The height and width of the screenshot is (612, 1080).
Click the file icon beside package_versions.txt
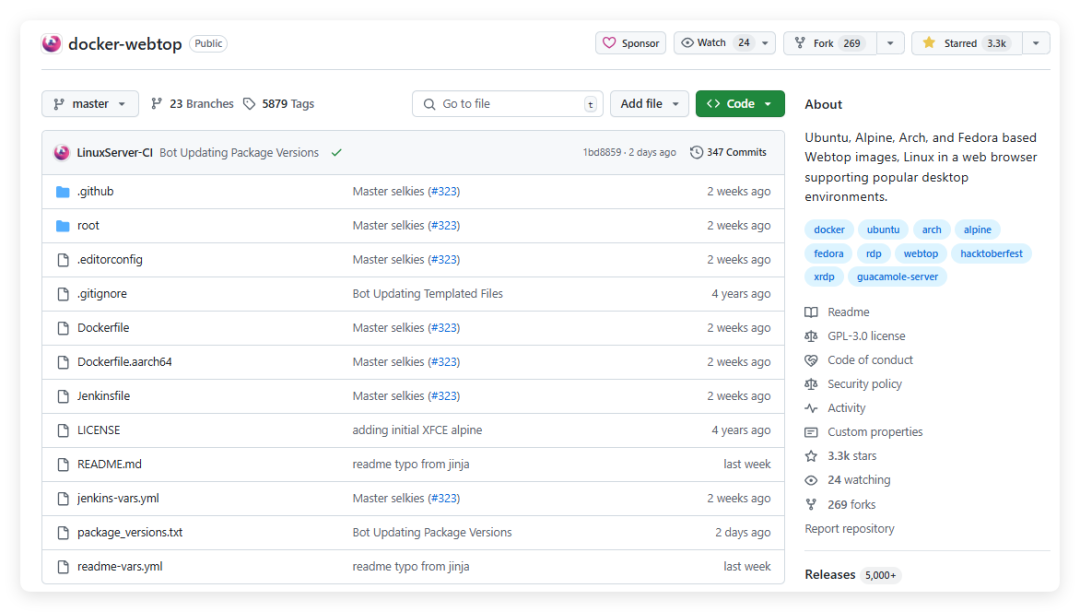[63, 533]
